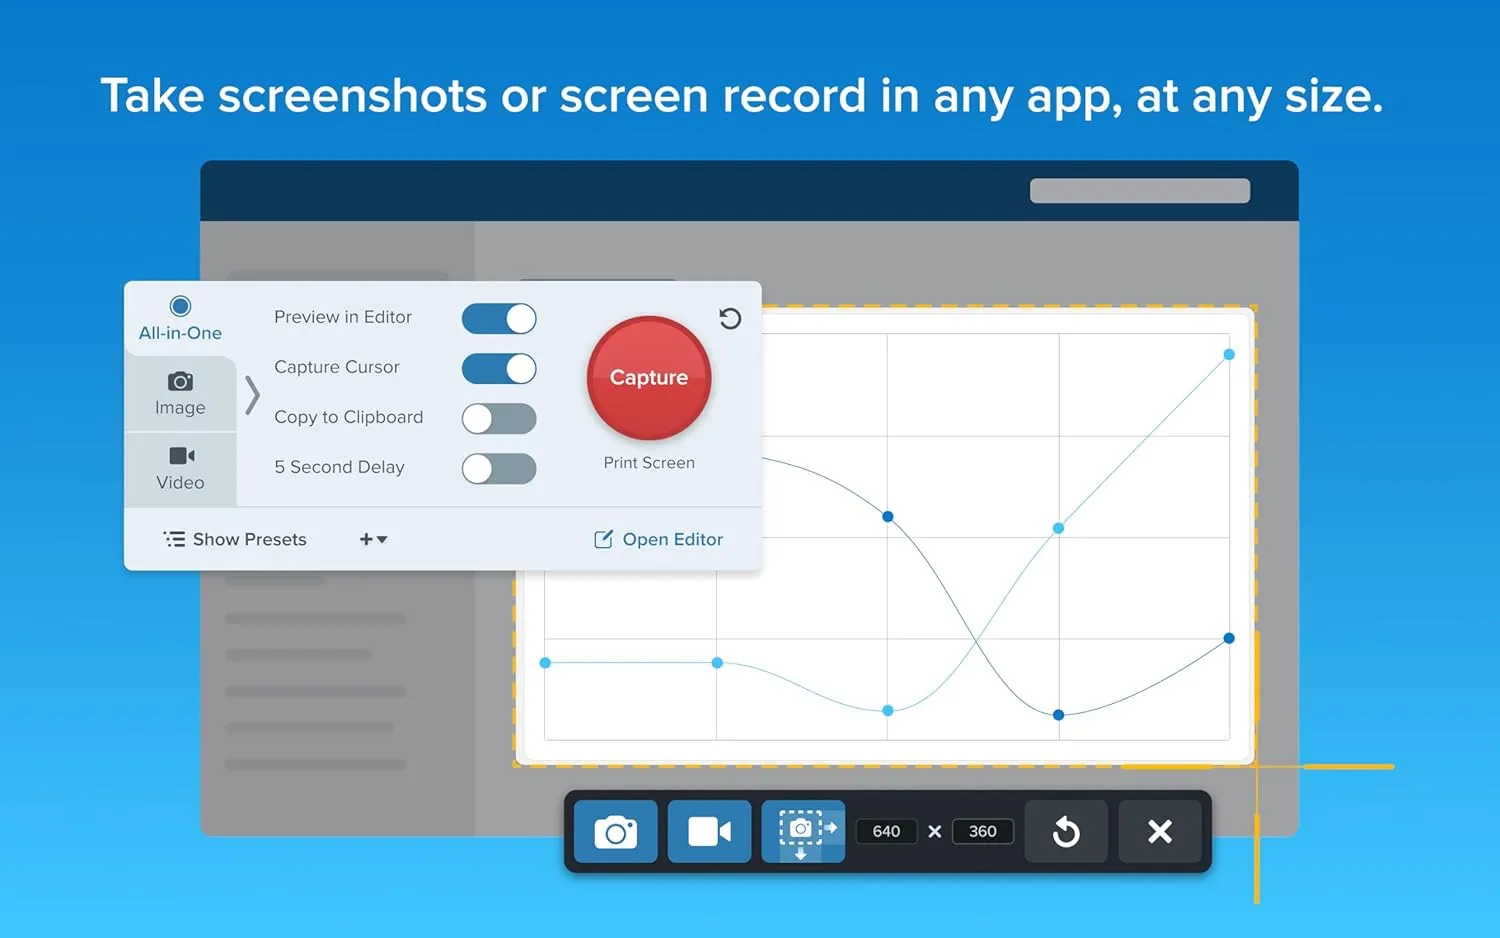Screen dimensions: 1500x938
Task: Select the video recording icon in the bottom toolbar
Action: click(709, 831)
